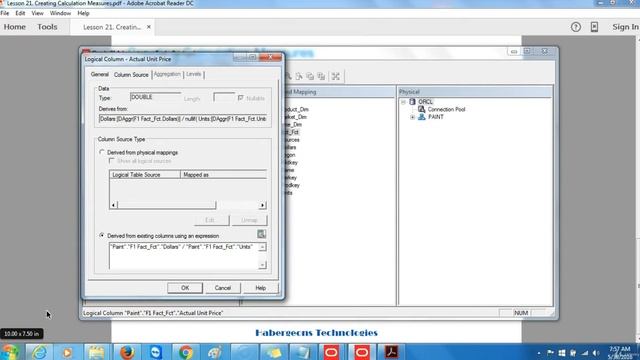Click the expression box scroll down arrow
This screenshot has height=360, width=640.
coord(262,265)
